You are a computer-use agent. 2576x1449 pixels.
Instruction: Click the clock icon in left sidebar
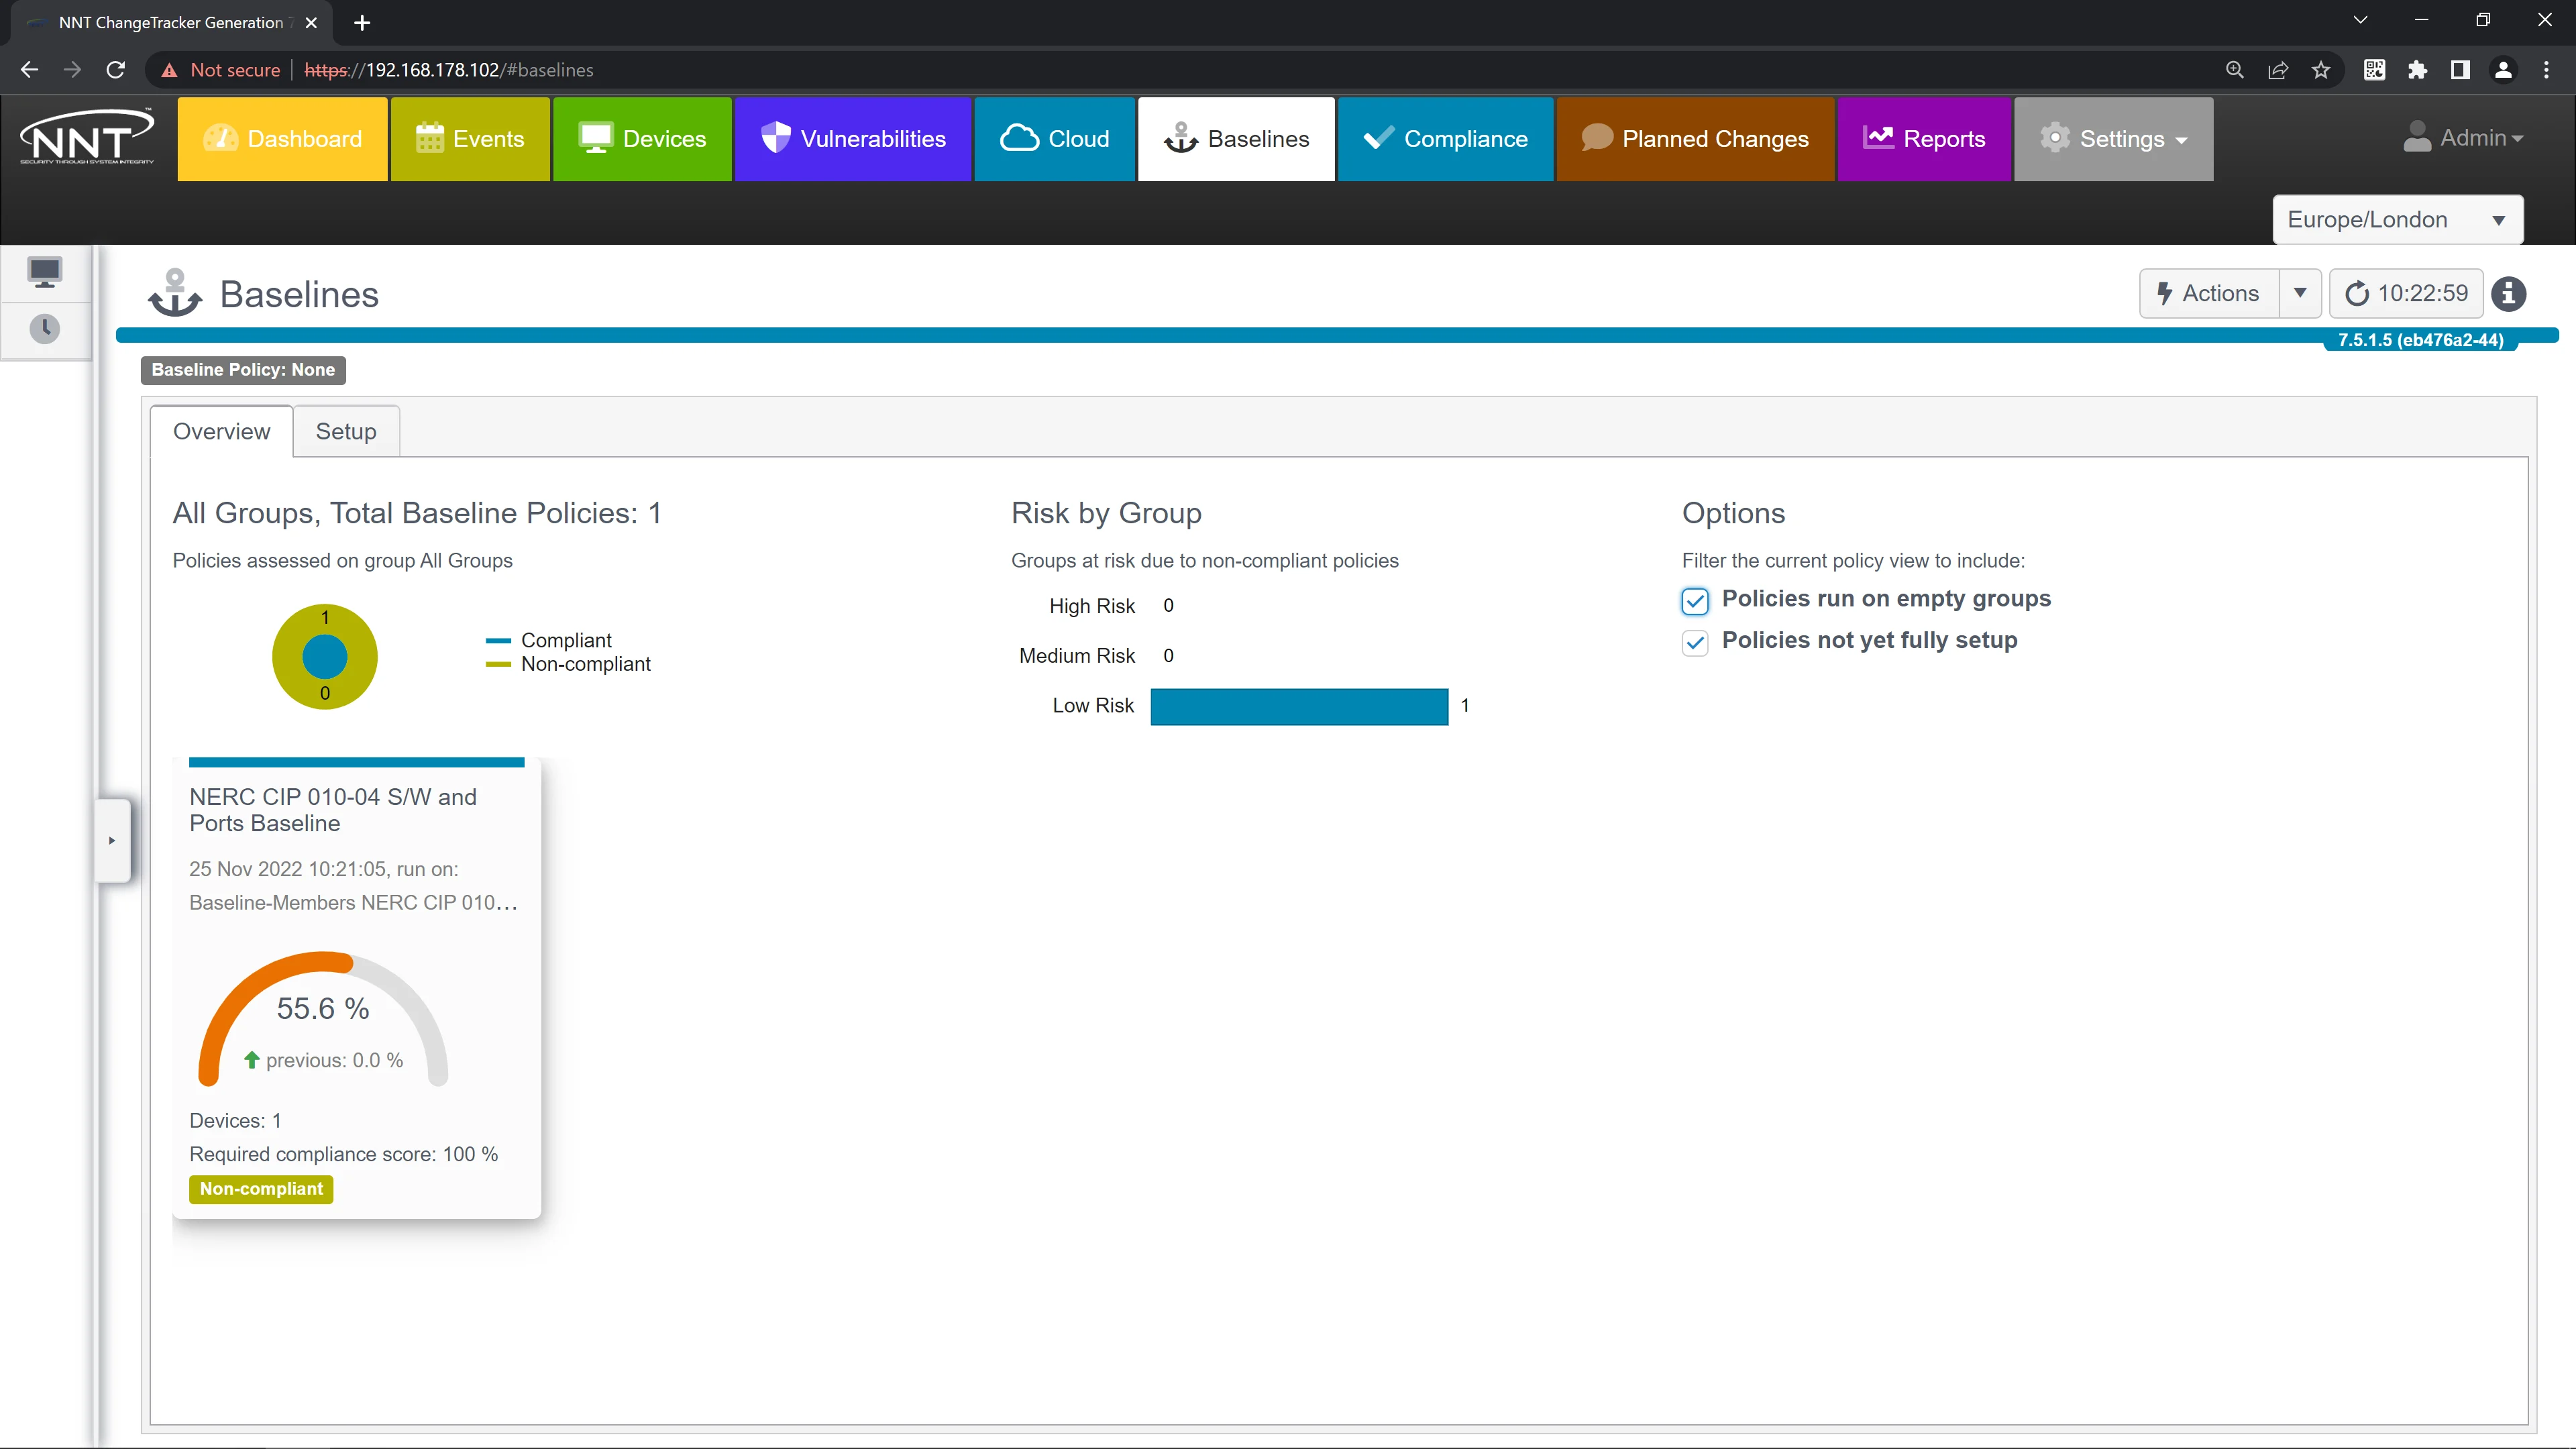45,329
